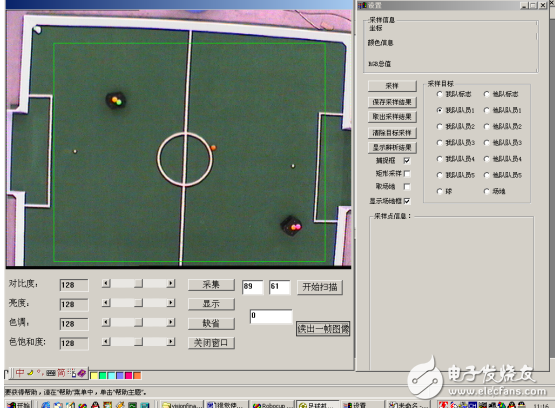The height and width of the screenshot is (408, 555).
Task: Click the IME moon half-width icon
Action: tap(30, 373)
